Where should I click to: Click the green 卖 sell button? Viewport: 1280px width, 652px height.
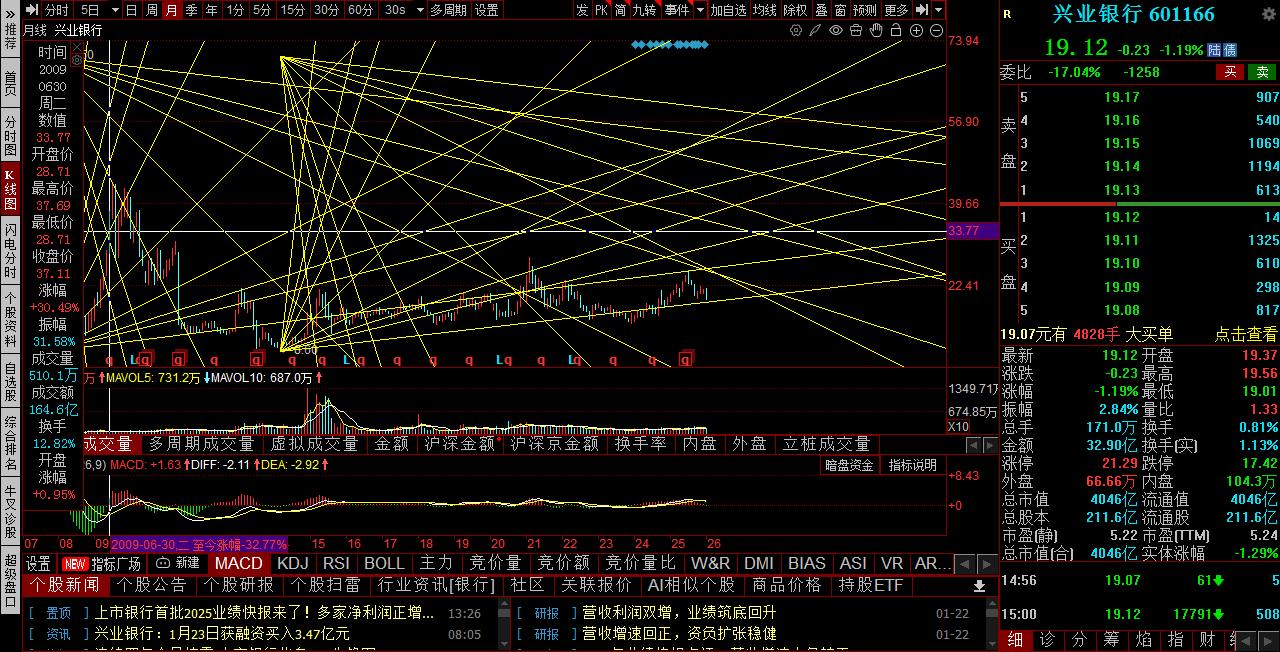tap(1263, 72)
